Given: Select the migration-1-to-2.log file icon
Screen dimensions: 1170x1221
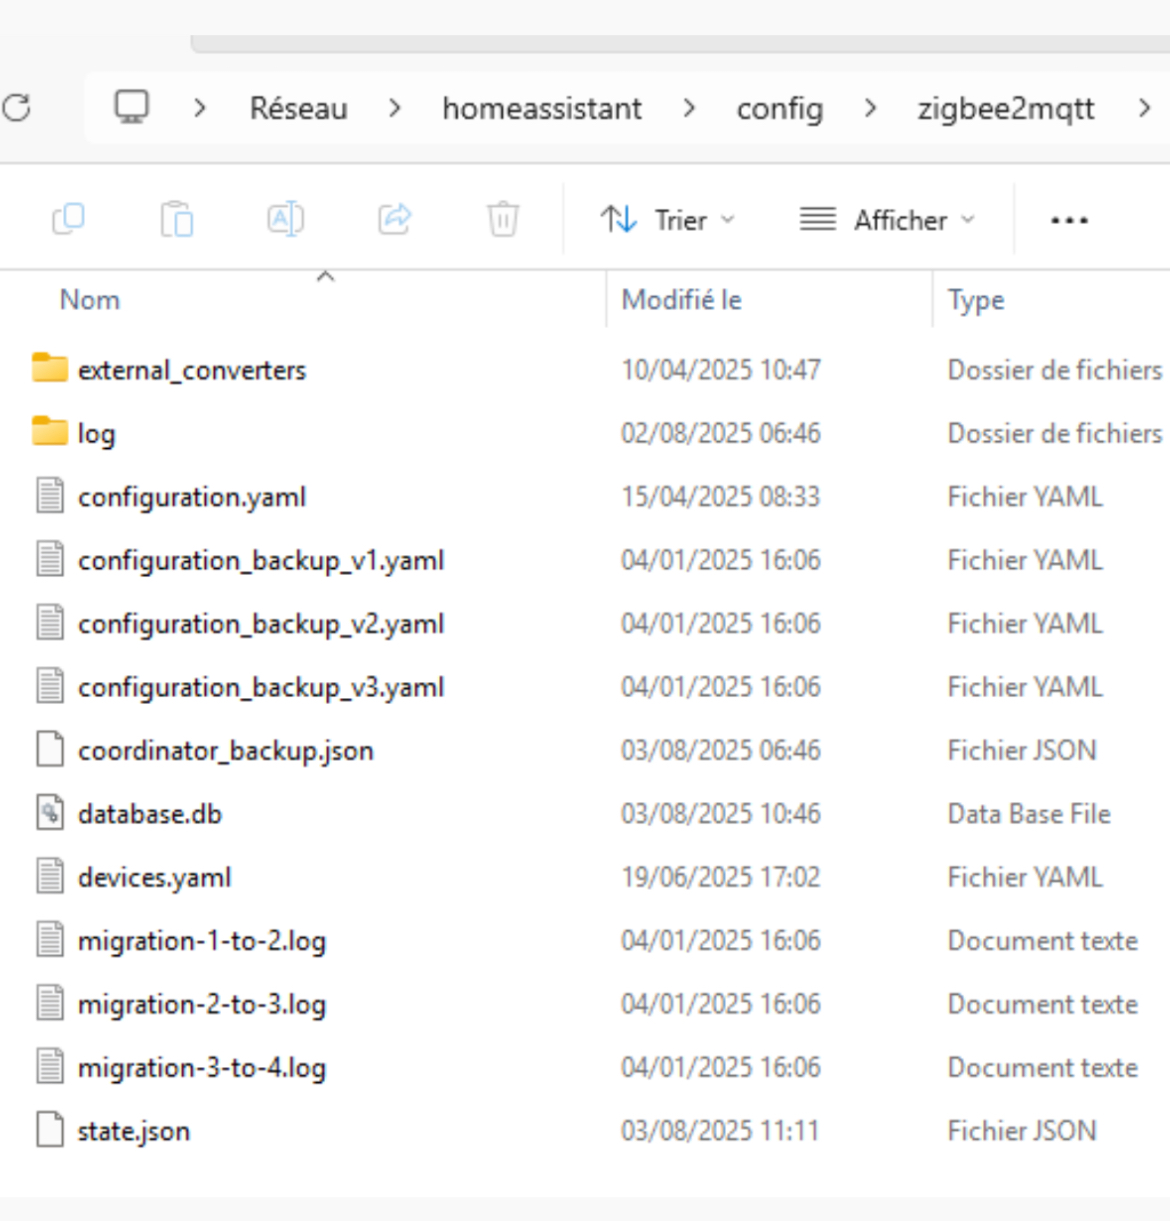Looking at the screenshot, I should [50, 939].
